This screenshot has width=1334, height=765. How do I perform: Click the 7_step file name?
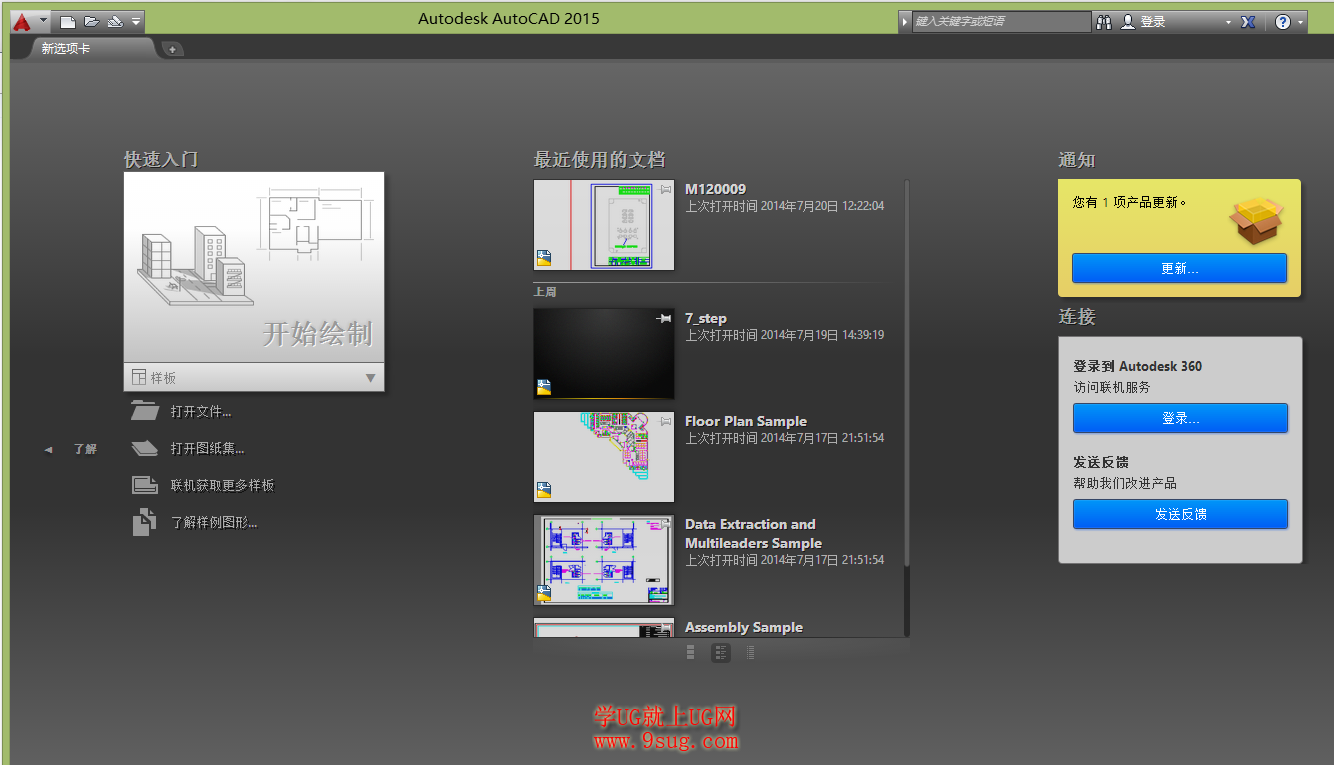706,318
